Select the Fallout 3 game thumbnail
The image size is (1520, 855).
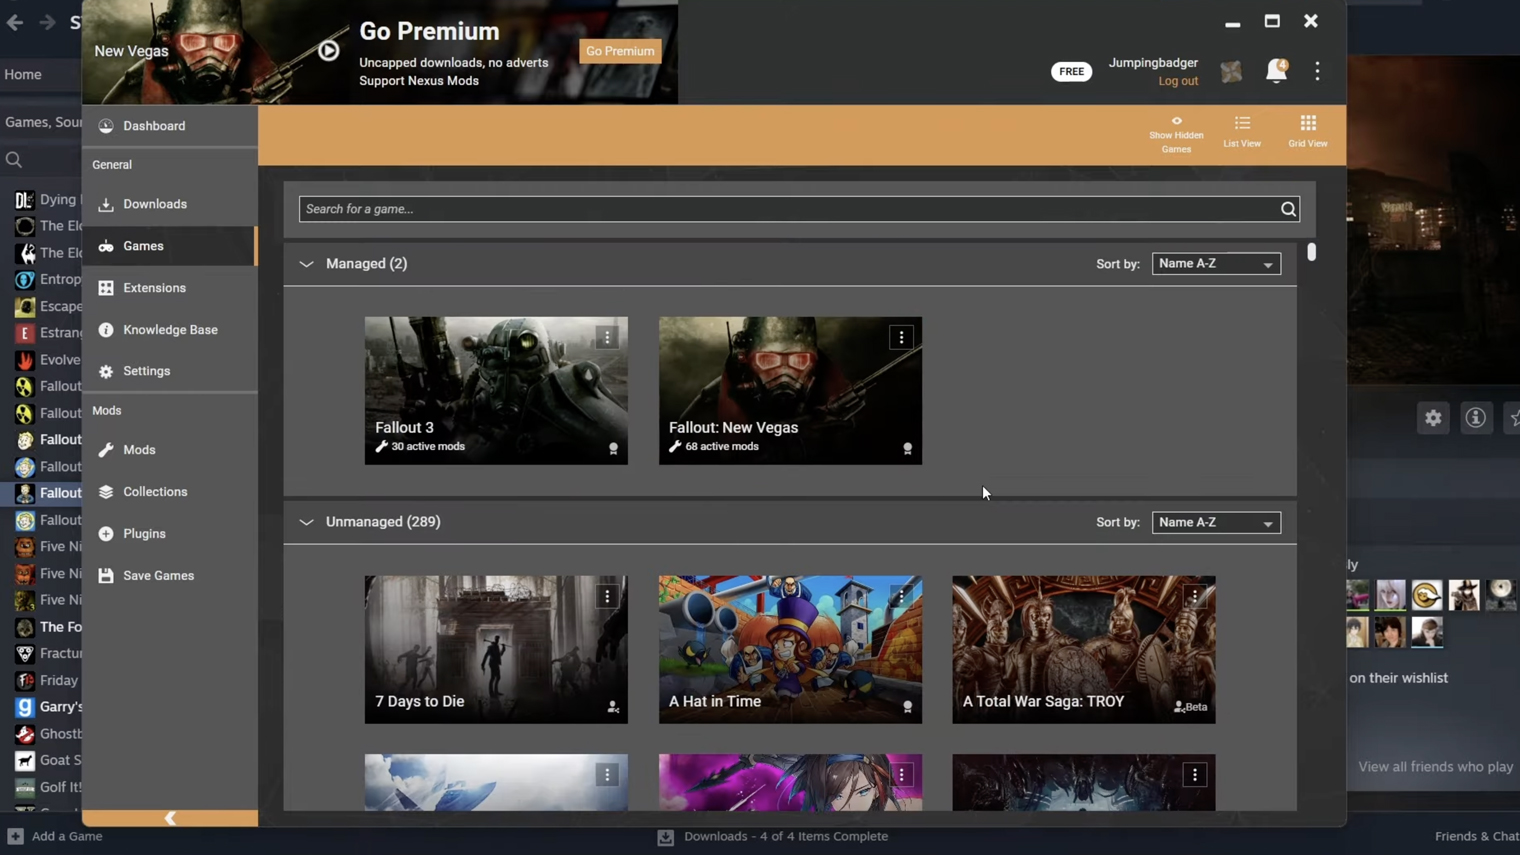[x=496, y=391]
